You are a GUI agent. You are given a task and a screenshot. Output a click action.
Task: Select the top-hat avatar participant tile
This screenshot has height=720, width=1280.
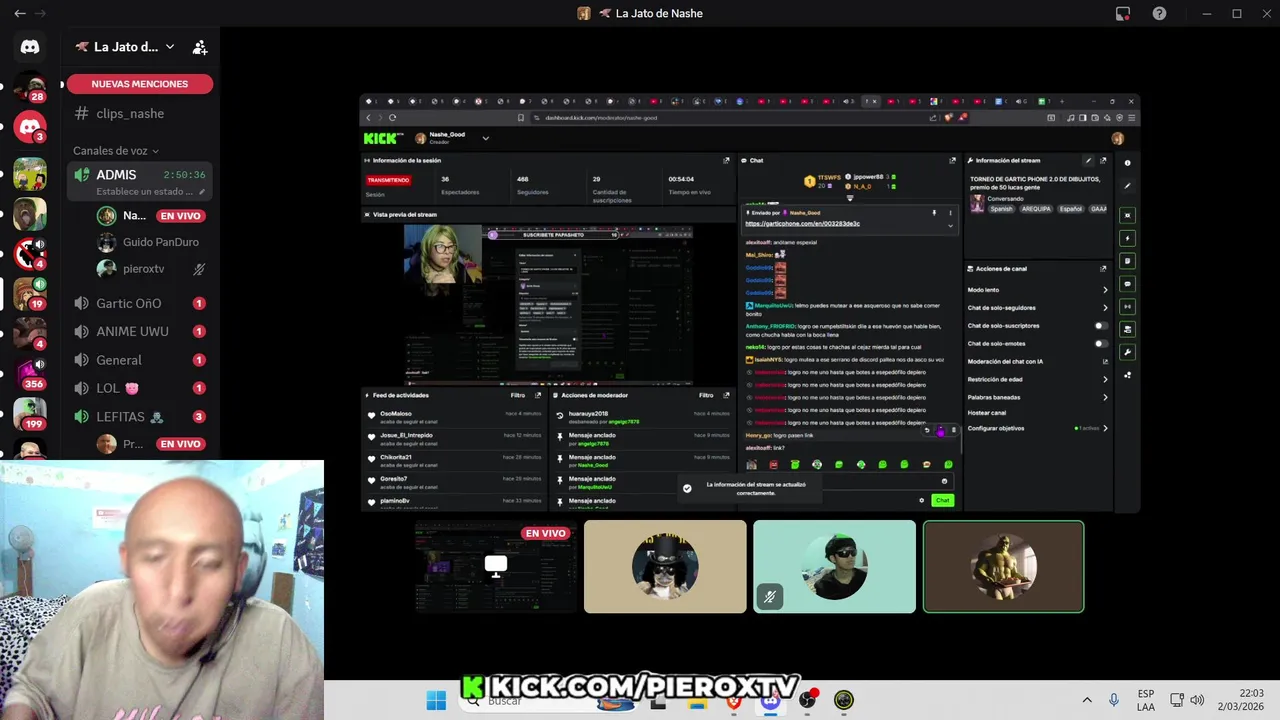[665, 566]
